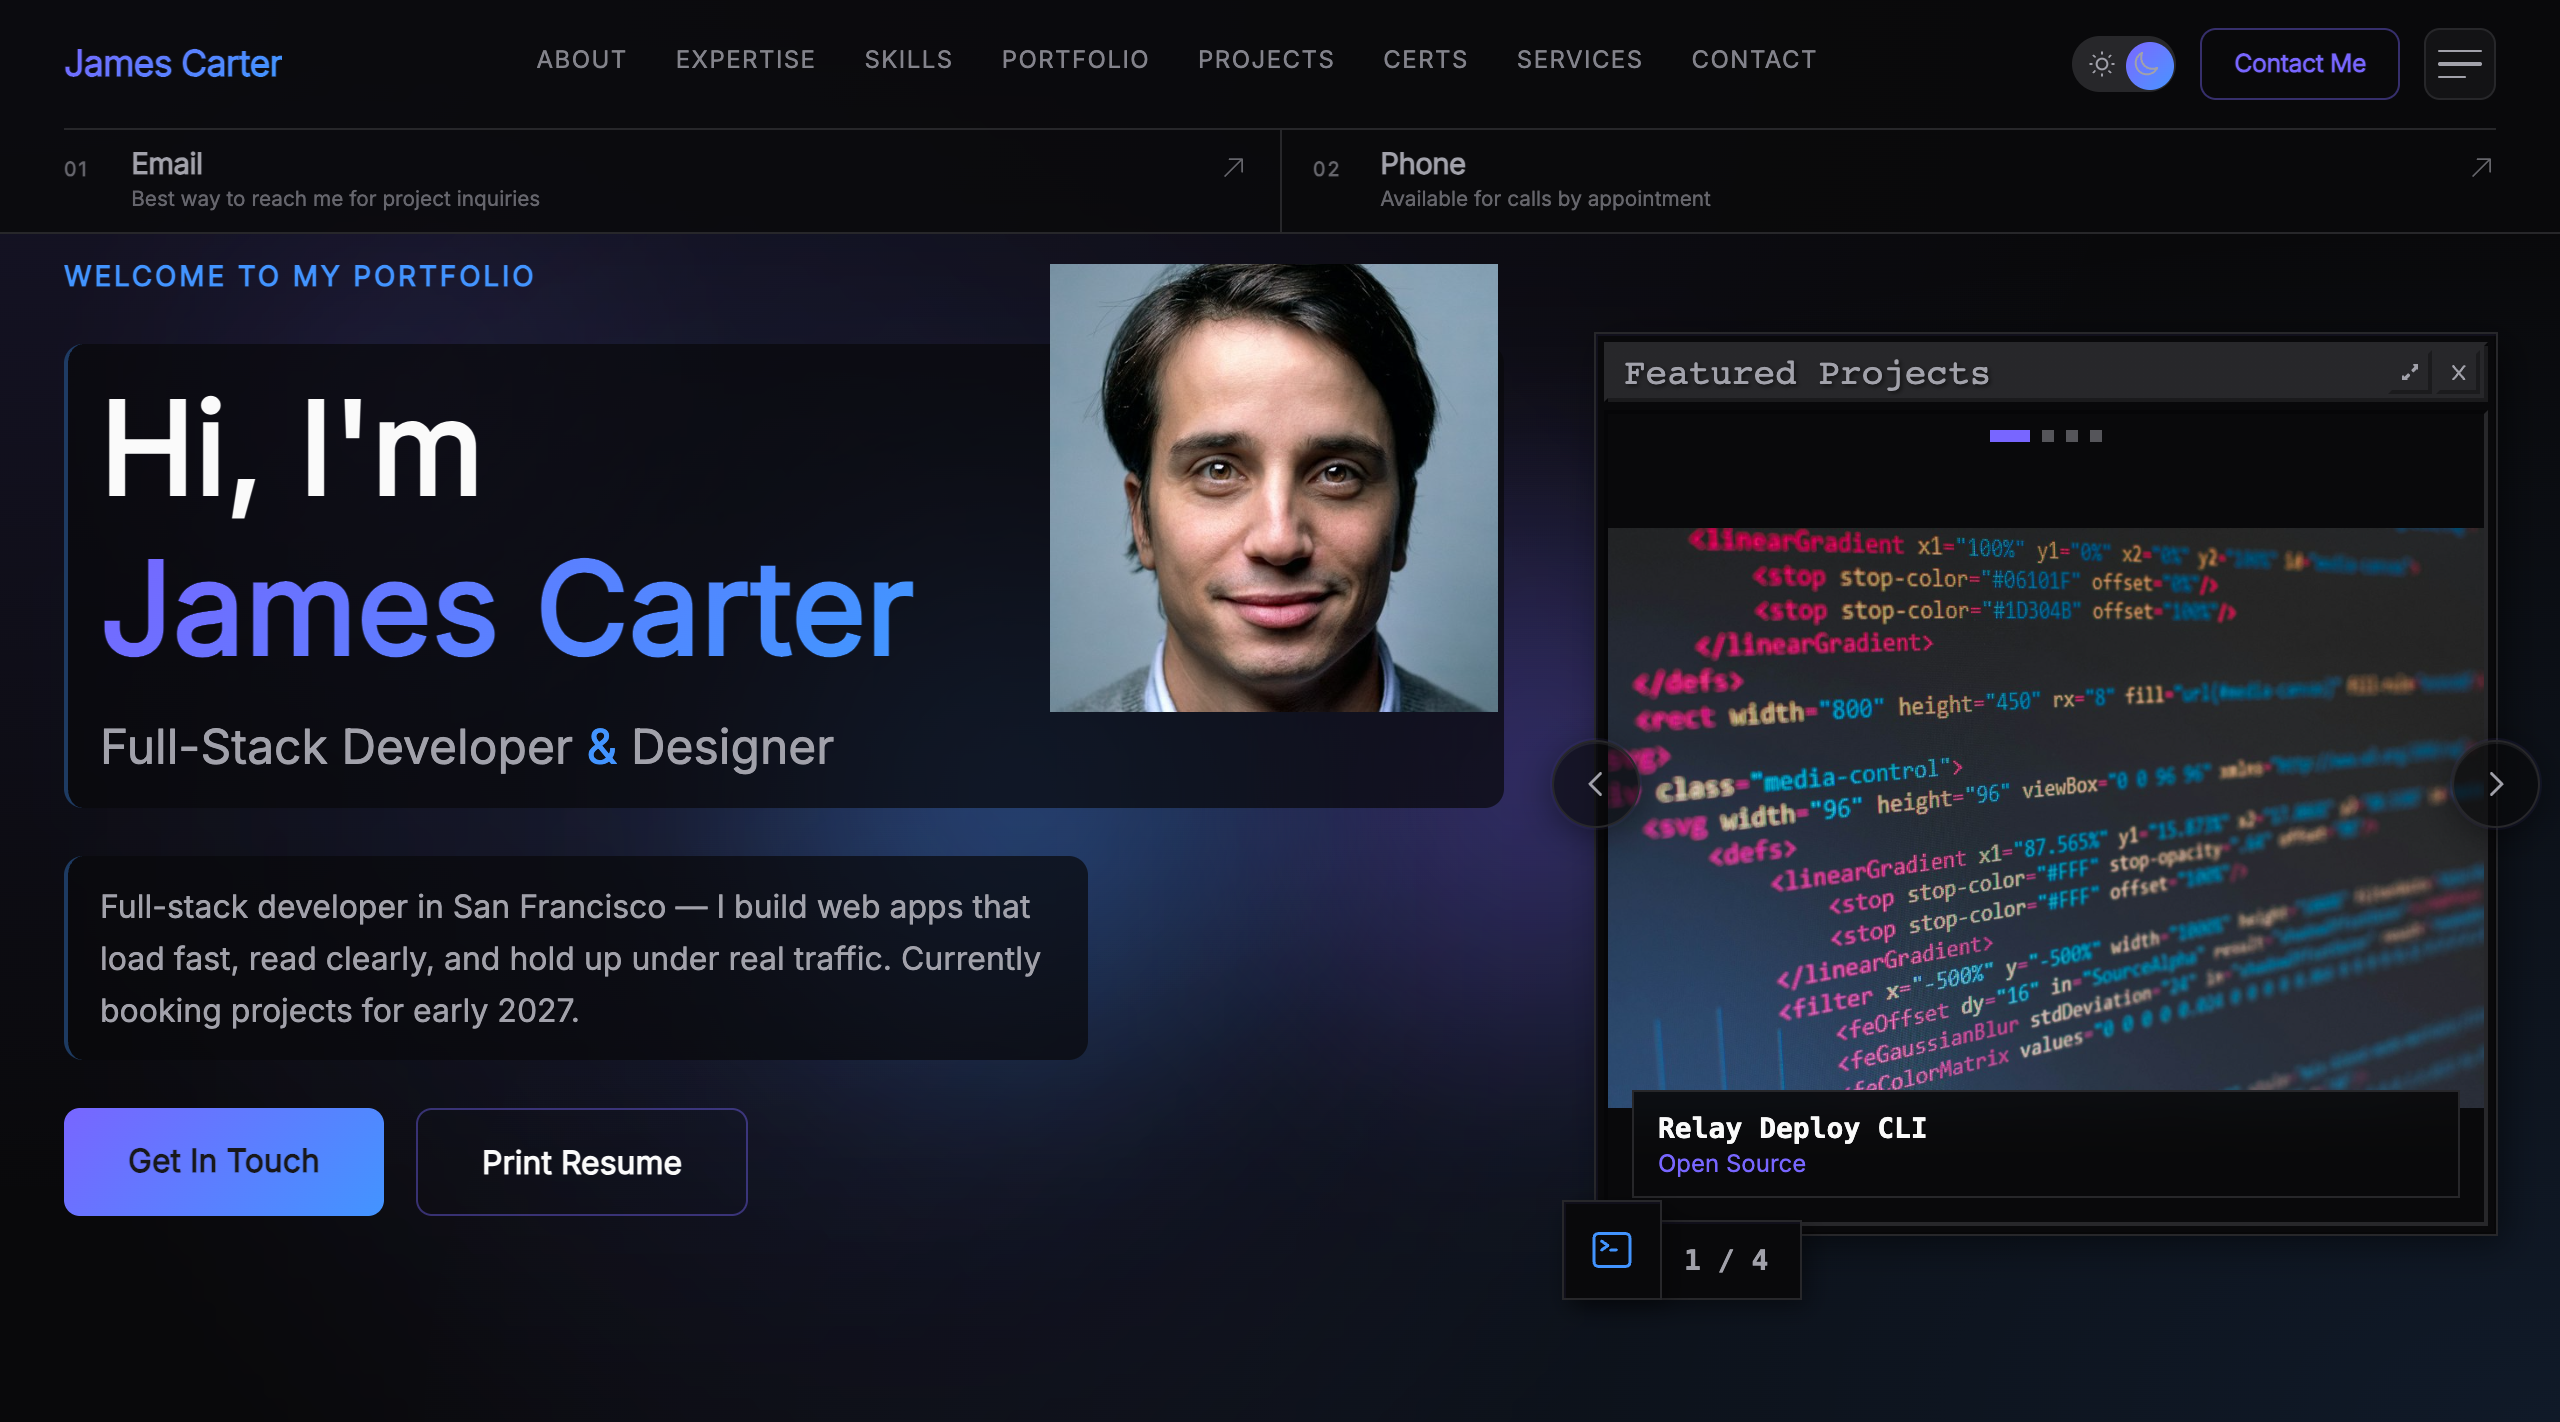The image size is (2560, 1422).
Task: Click the Print Resume button
Action: point(581,1161)
